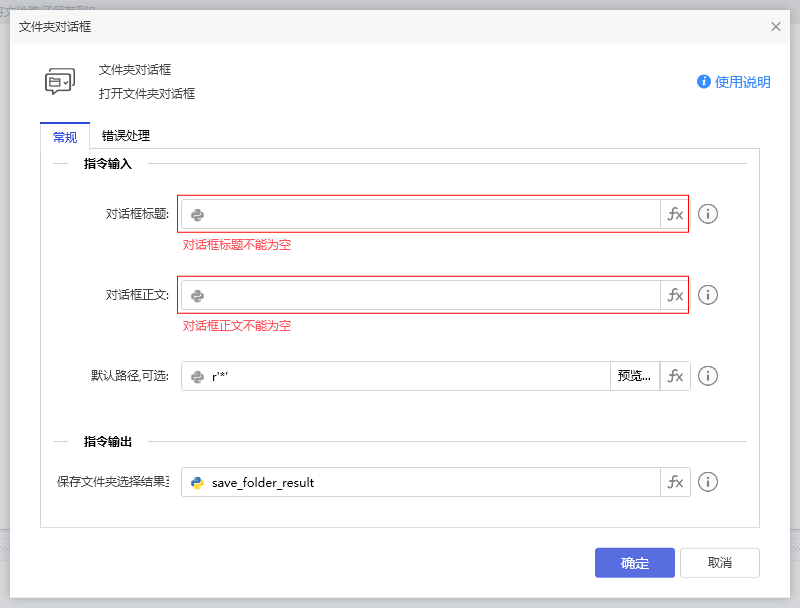Toggle Python mode icon in 默认路径 field
Image resolution: width=800 pixels, height=608 pixels.
(198, 376)
